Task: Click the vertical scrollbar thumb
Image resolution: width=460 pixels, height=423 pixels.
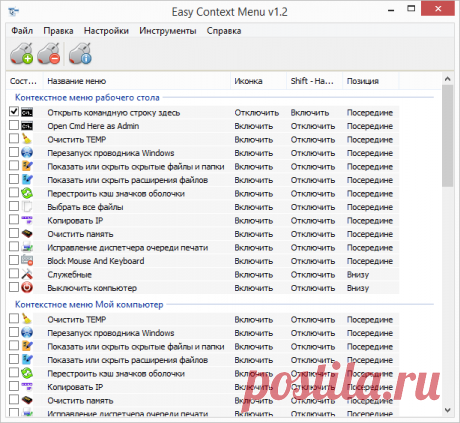Action: [x=448, y=136]
